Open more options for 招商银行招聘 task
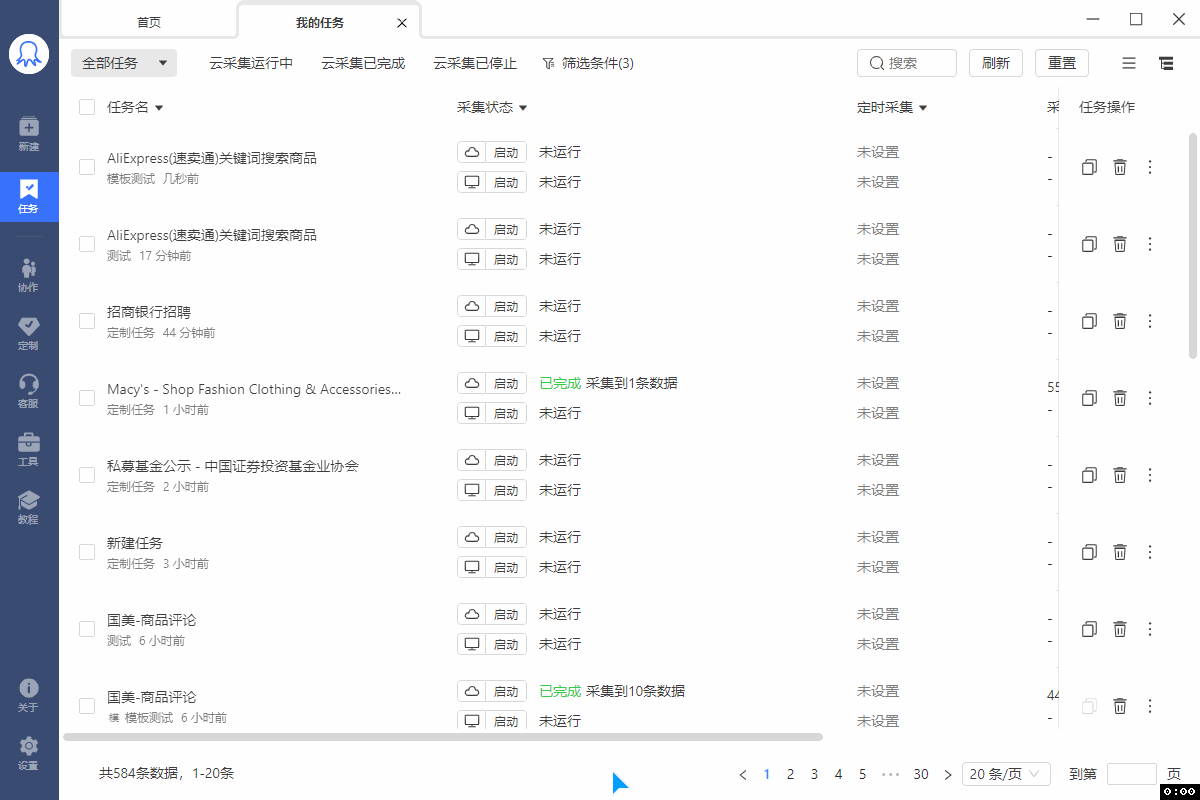Image resolution: width=1200 pixels, height=800 pixels. pyautogui.click(x=1150, y=321)
